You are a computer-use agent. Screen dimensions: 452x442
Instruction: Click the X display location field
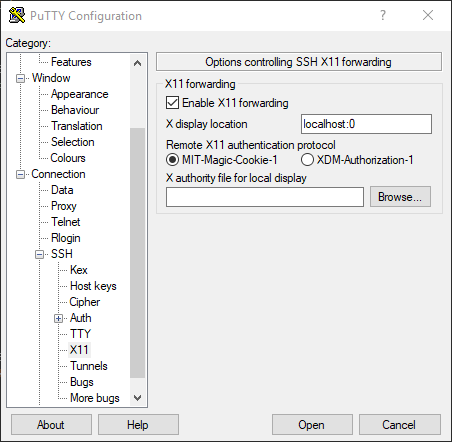point(366,124)
